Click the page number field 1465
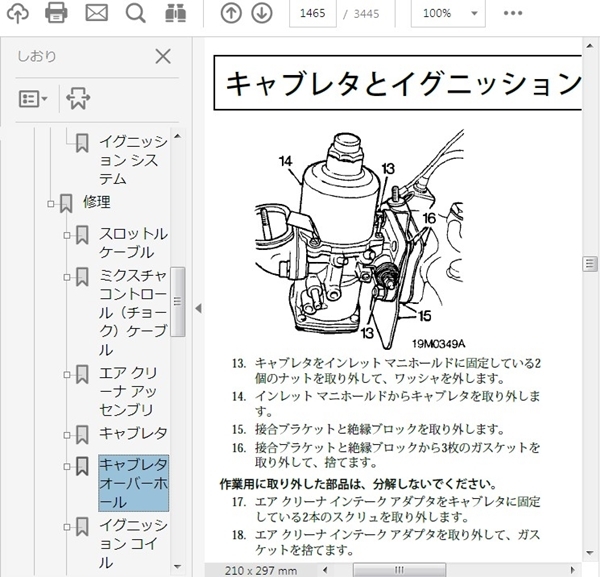600x577 pixels. (x=313, y=13)
